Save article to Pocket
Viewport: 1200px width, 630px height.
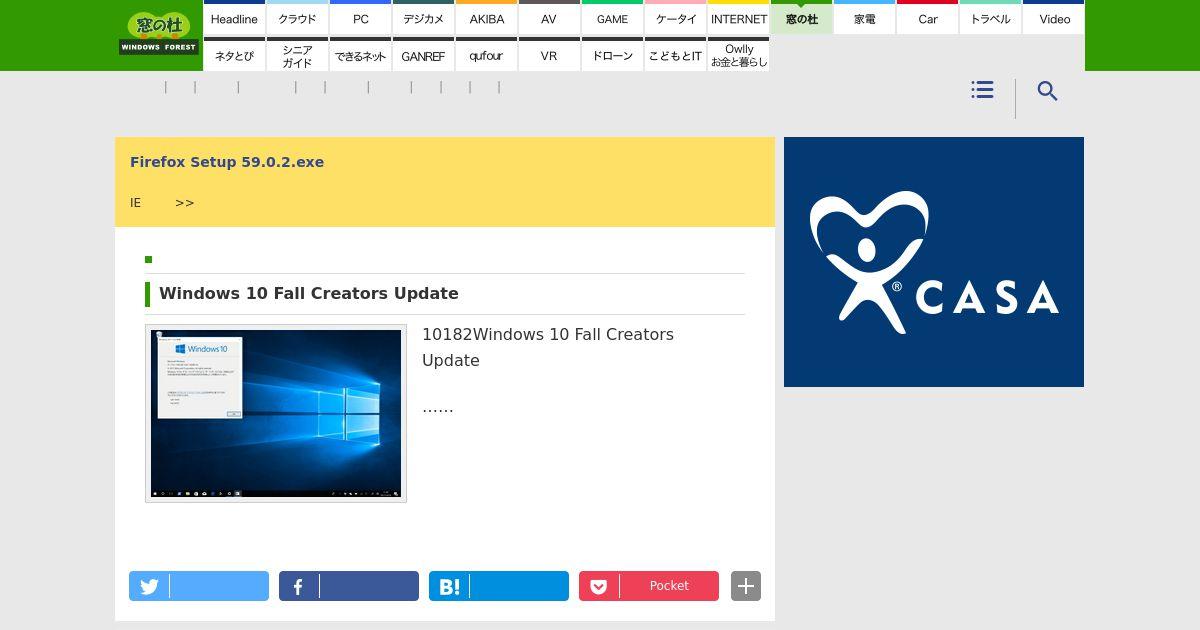click(x=649, y=586)
